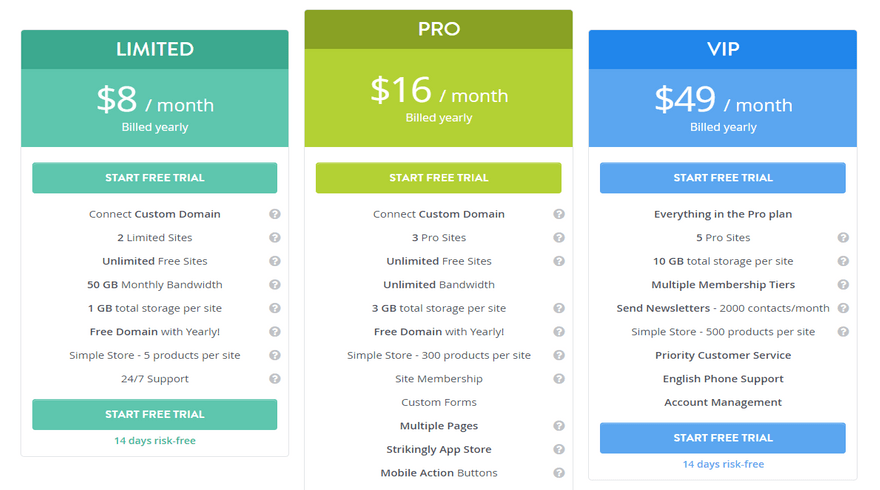The image size is (880, 490).
Task: Start free trial from Limited plan top button
Action: 155,178
